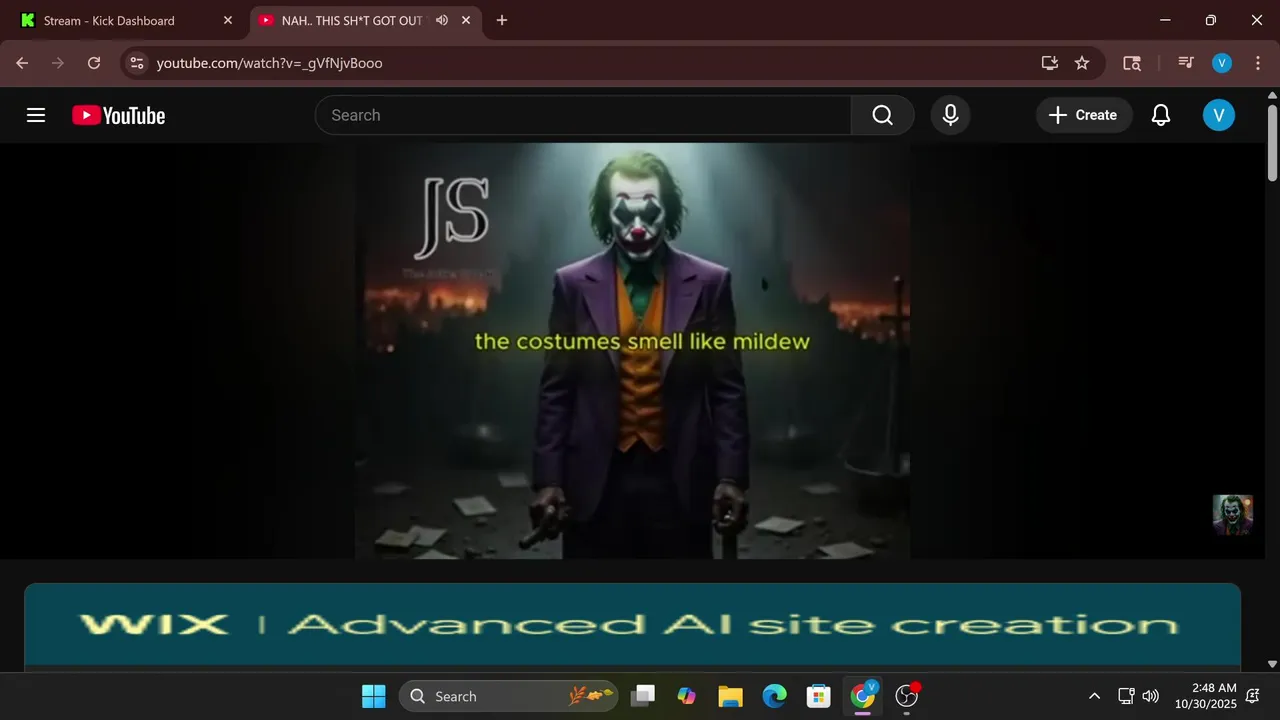Mute the tab via its speaker icon

442,20
